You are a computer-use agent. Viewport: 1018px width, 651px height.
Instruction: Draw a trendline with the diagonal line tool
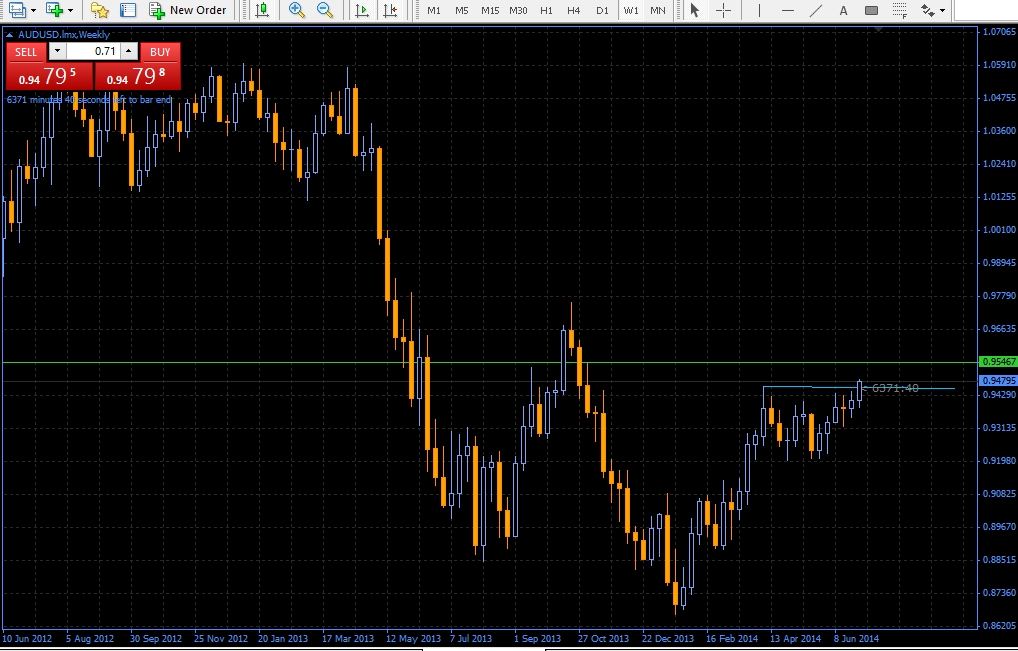point(816,10)
